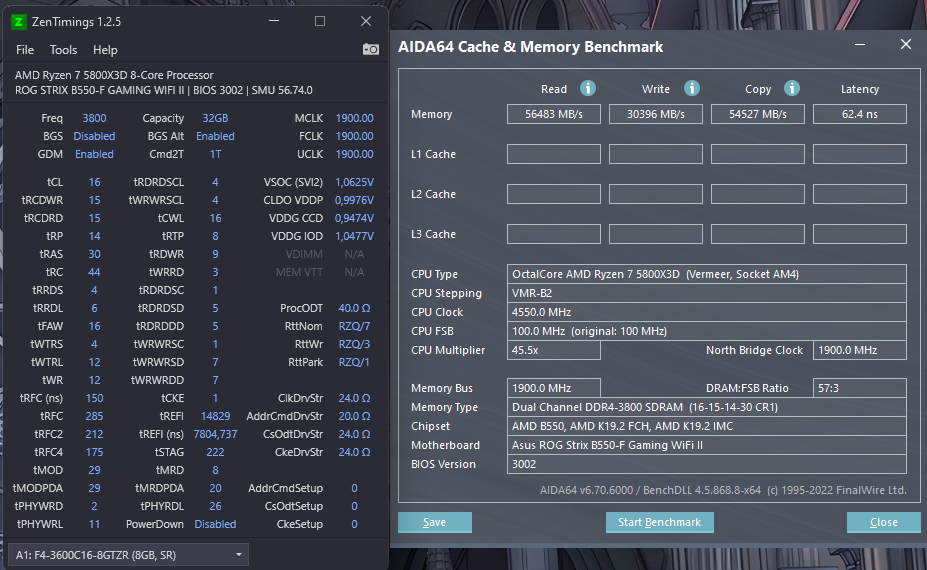Click the CPU Stepping value VMR-B2
The height and width of the screenshot is (570, 927).
click(x=706, y=293)
